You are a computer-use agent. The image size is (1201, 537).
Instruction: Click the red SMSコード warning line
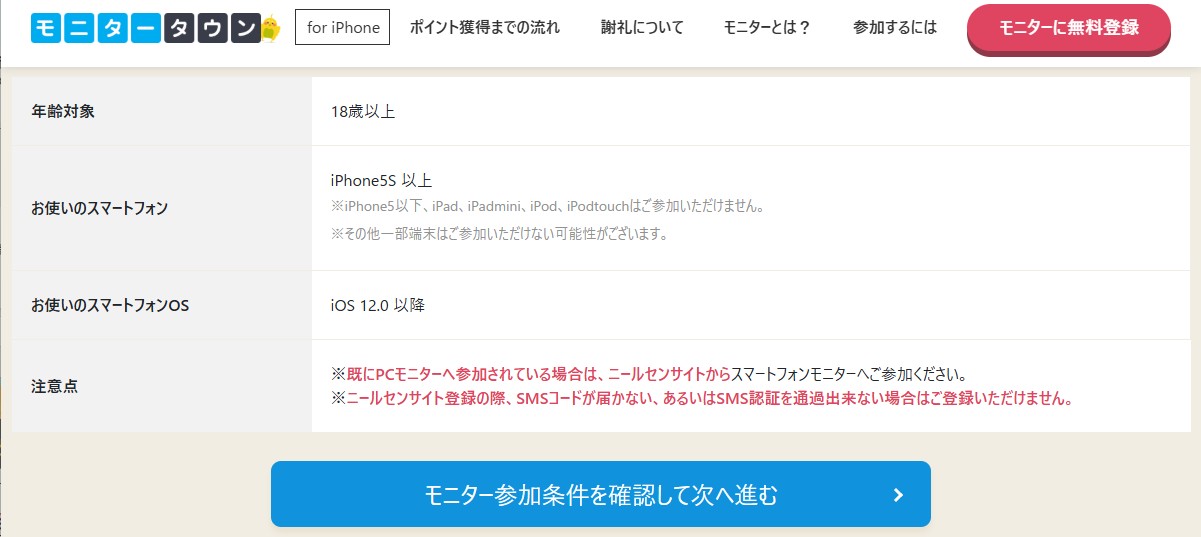(702, 398)
